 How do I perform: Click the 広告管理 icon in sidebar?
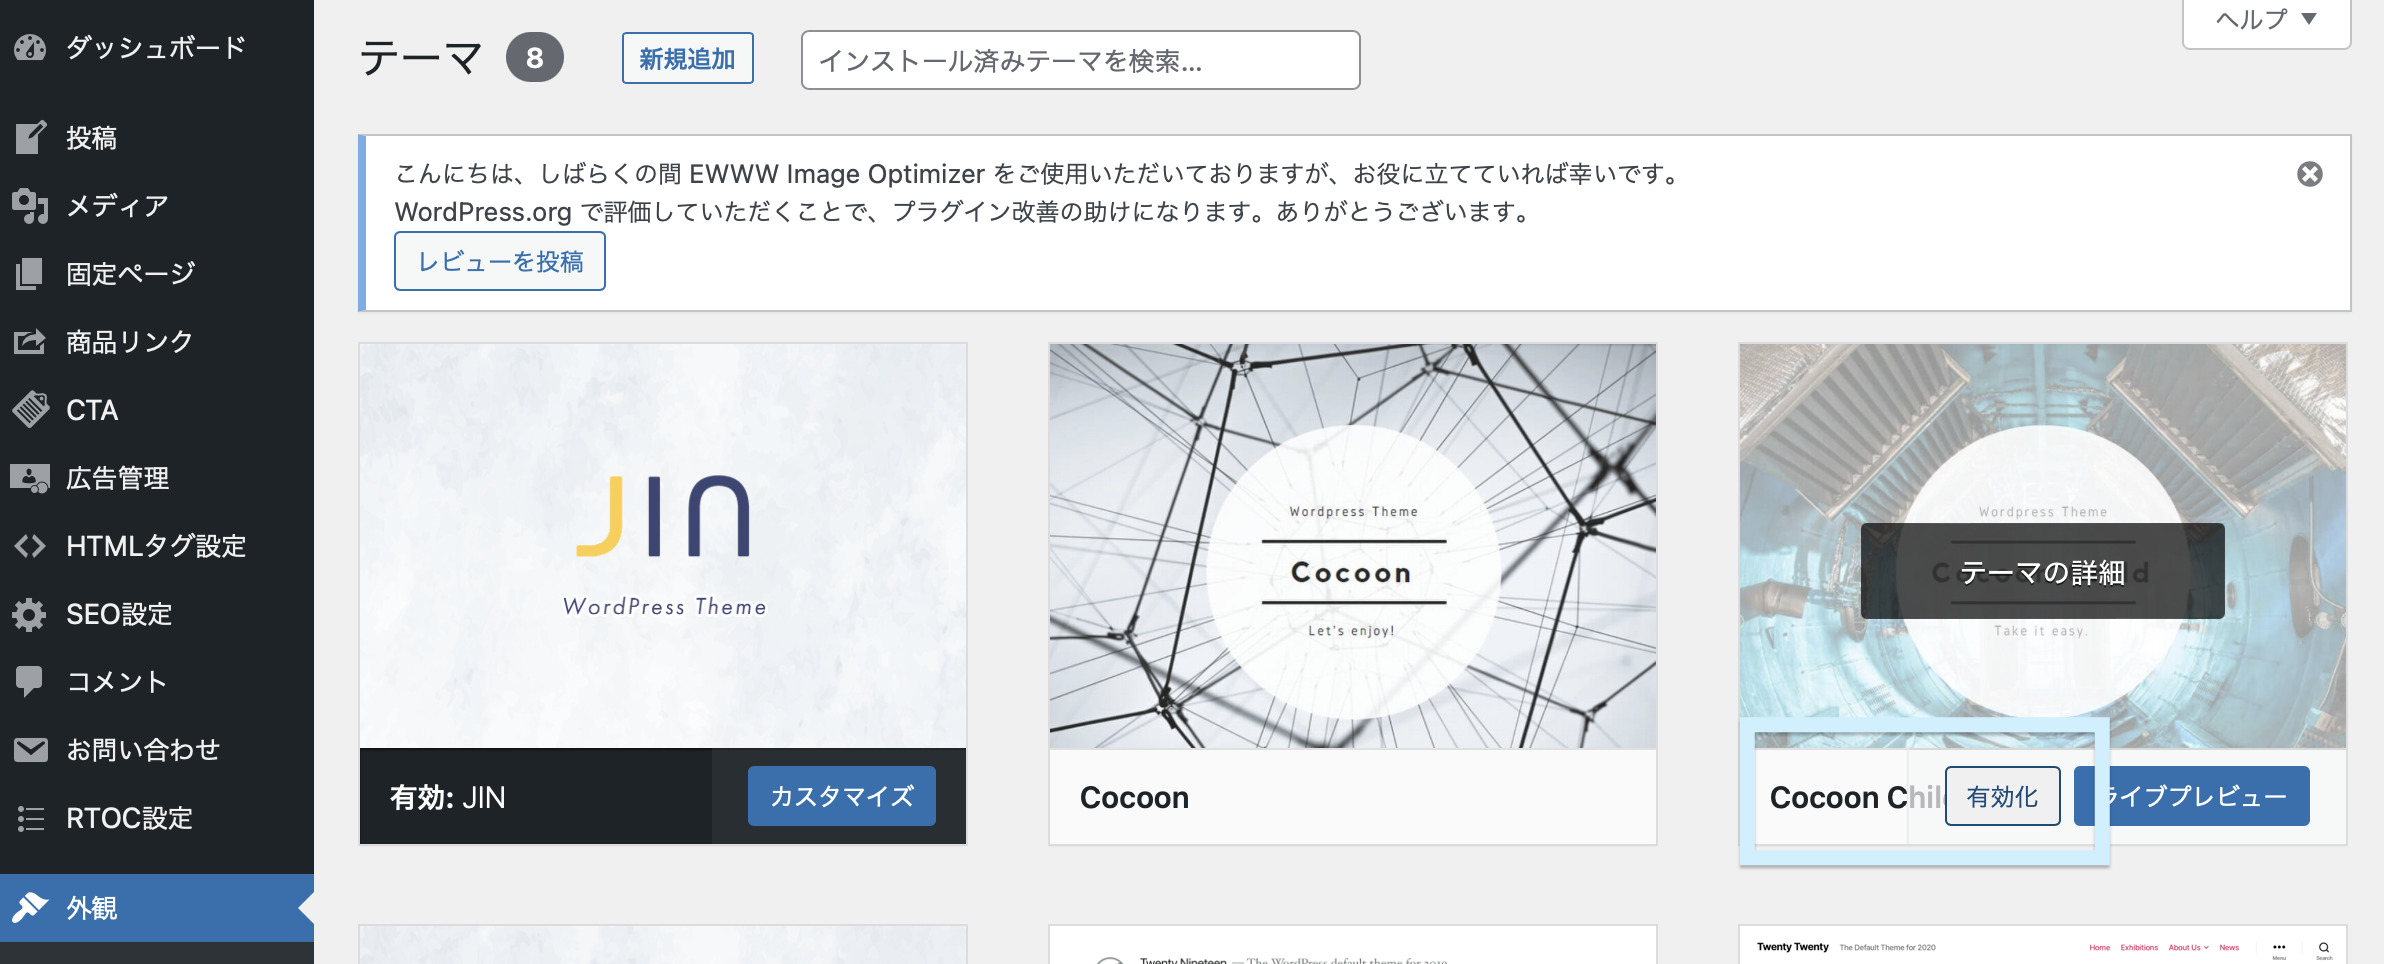pos(30,478)
